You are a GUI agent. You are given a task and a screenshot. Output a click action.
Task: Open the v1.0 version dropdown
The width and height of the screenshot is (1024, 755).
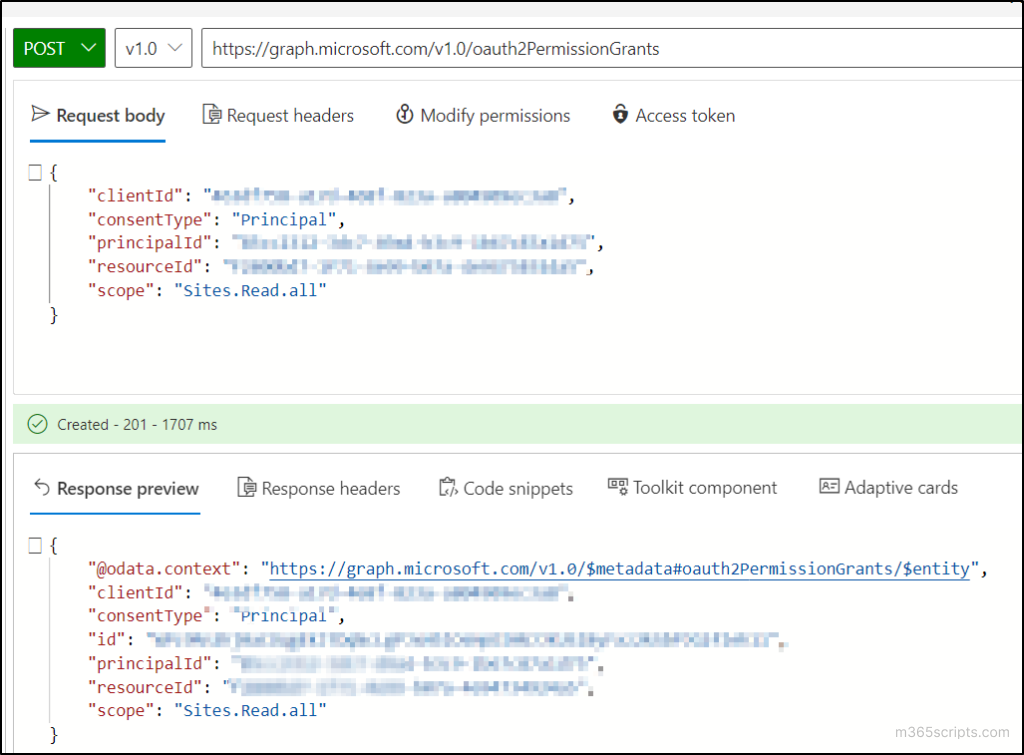click(153, 48)
